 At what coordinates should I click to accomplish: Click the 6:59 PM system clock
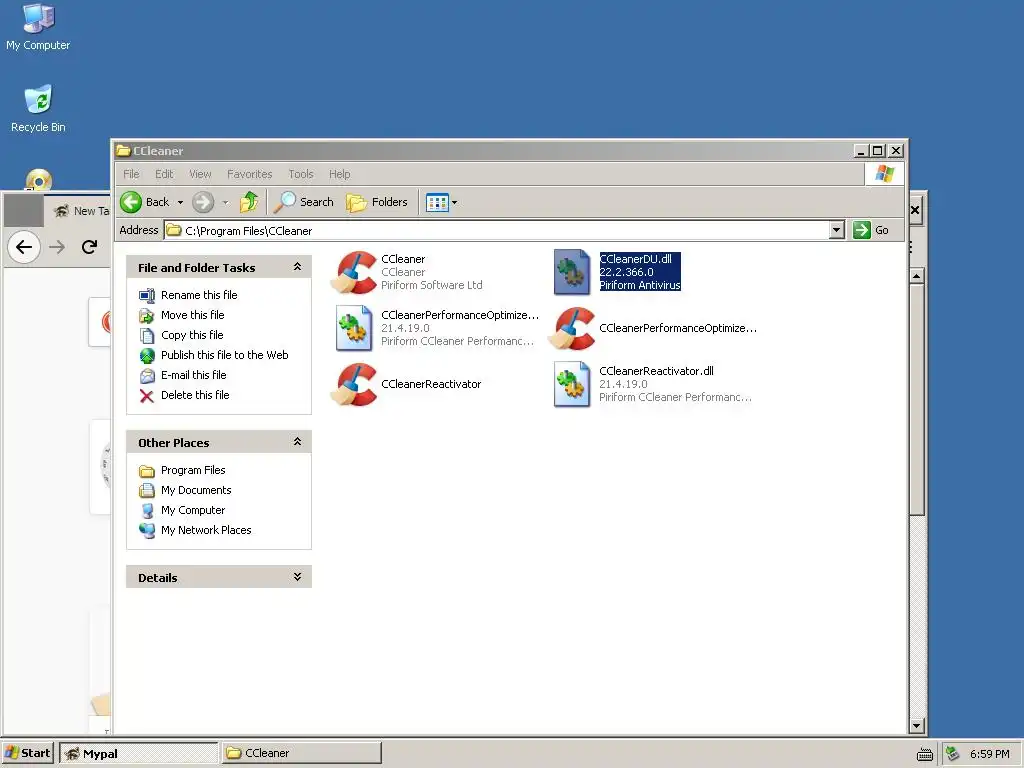pyautogui.click(x=989, y=754)
